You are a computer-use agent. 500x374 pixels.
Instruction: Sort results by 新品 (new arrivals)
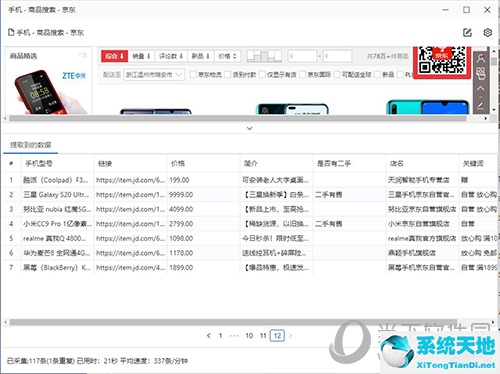coord(201,56)
